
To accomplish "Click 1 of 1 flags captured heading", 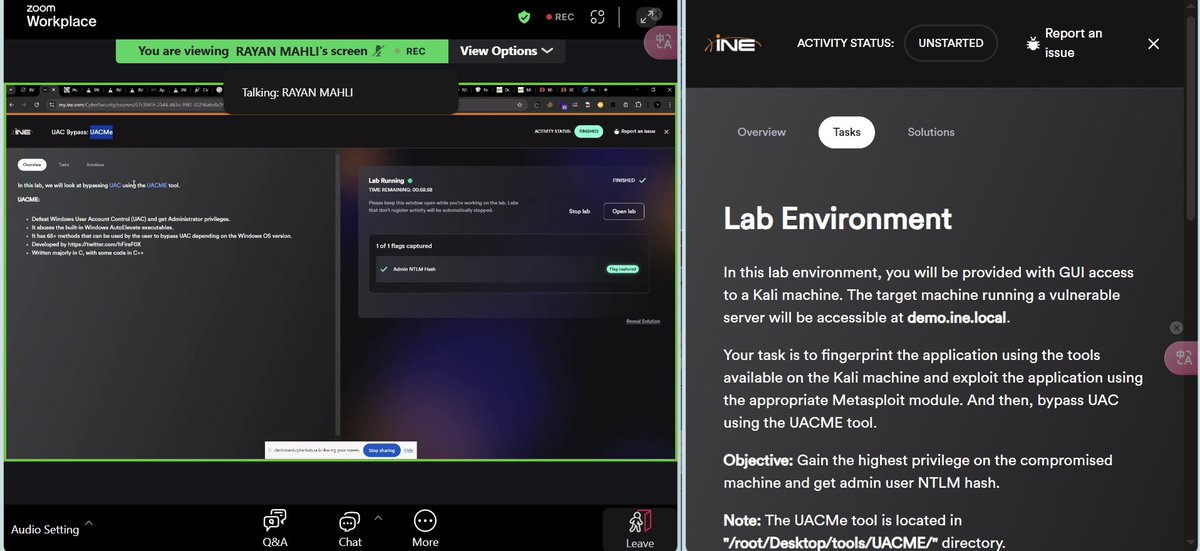I will pos(404,245).
